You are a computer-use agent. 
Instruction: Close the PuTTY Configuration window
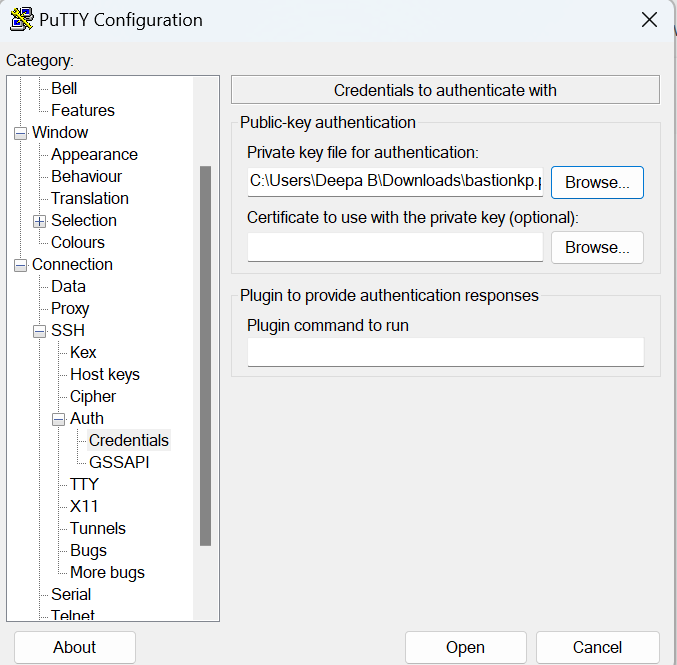pos(649,20)
